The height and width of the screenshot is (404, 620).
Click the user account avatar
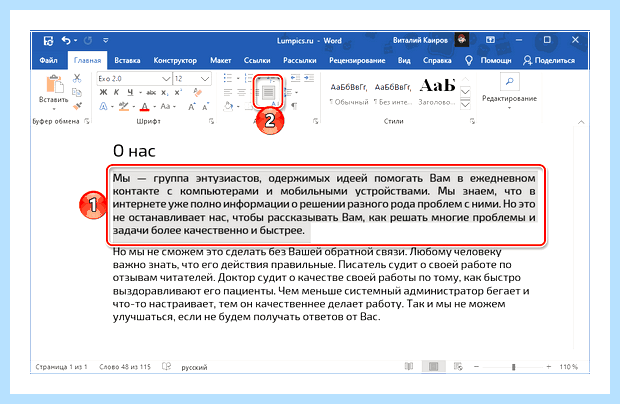click(x=462, y=40)
